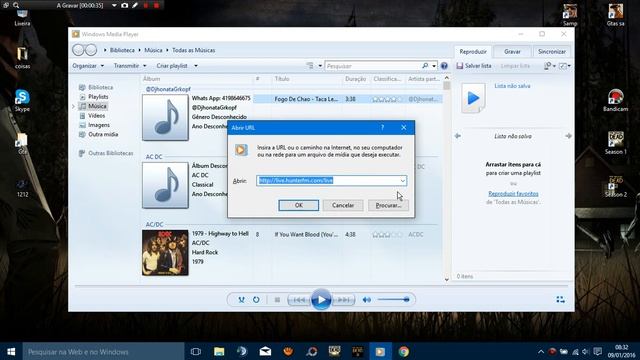Open the Bandicam desktop icon

(615, 100)
